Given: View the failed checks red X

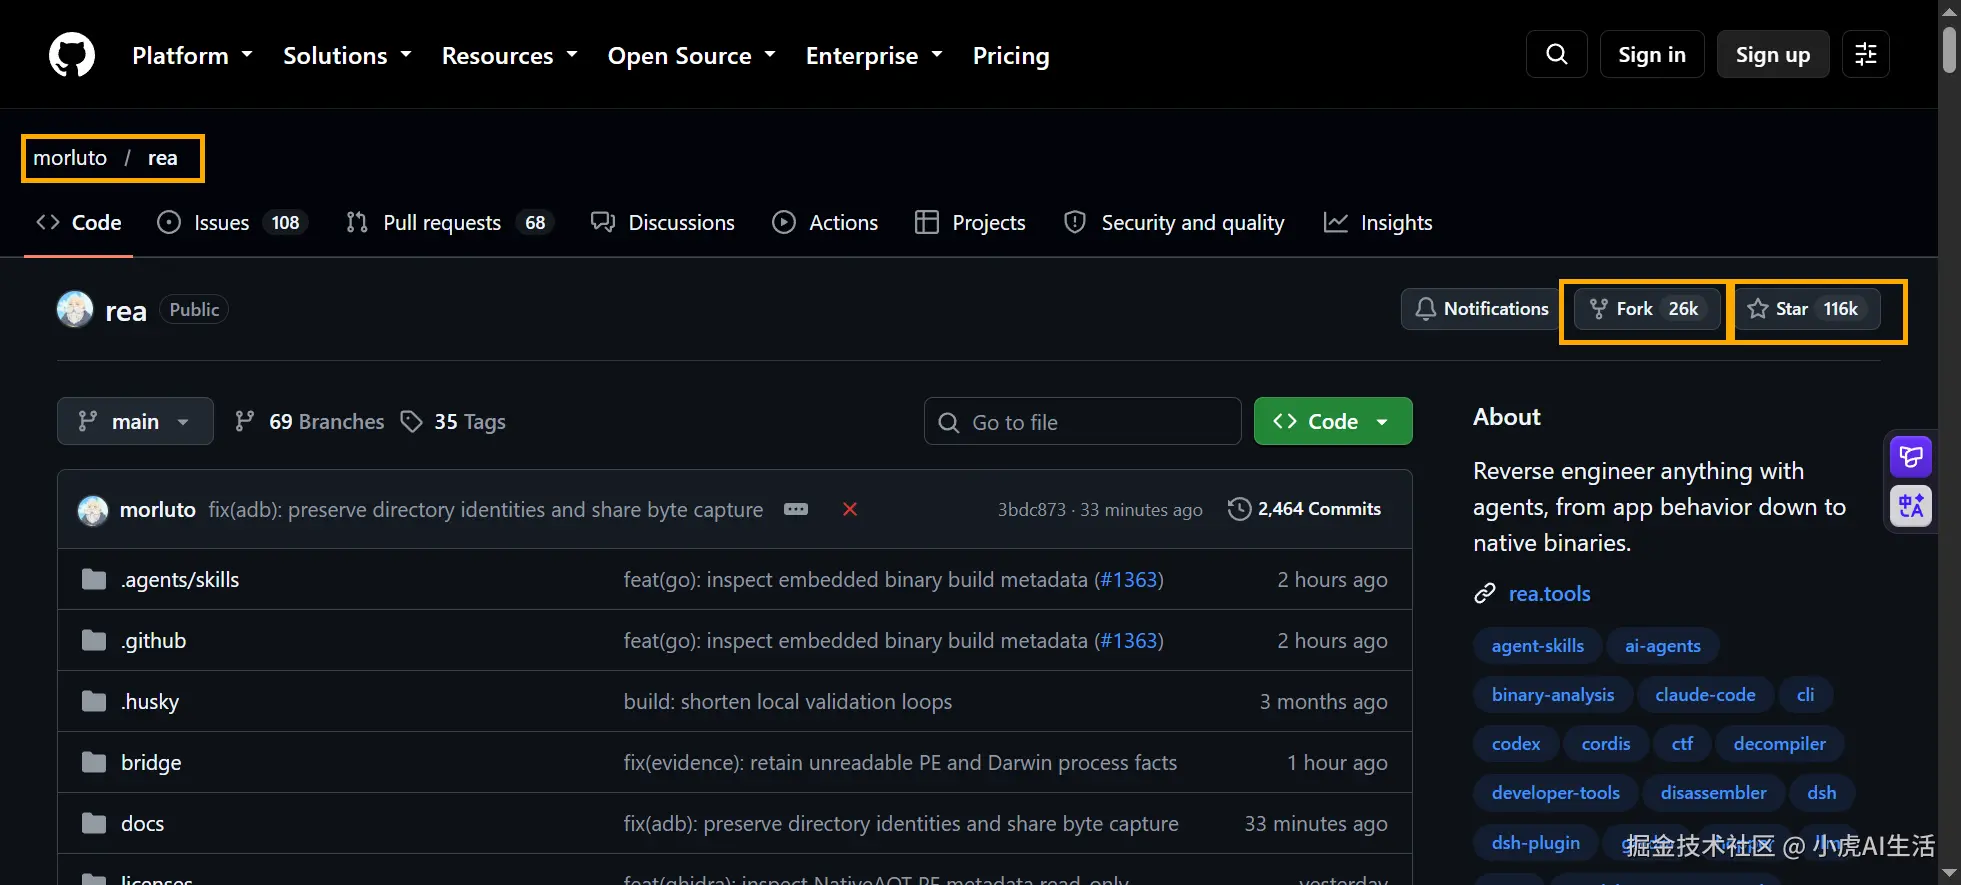Looking at the screenshot, I should coord(850,509).
